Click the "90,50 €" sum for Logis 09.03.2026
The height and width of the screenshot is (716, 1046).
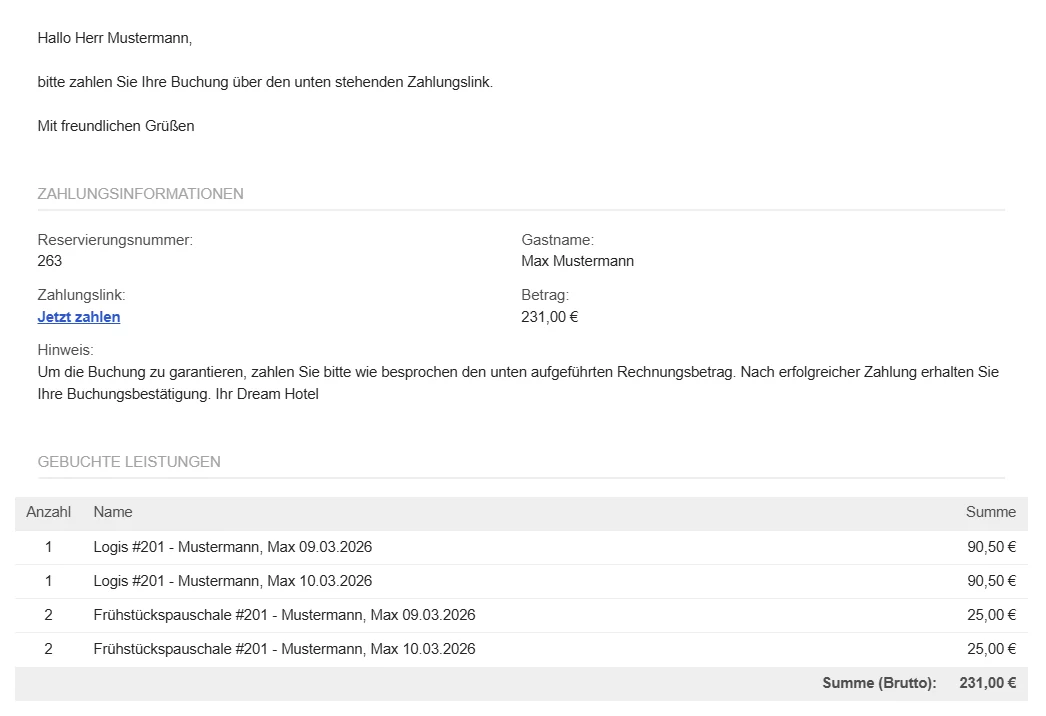(x=991, y=547)
